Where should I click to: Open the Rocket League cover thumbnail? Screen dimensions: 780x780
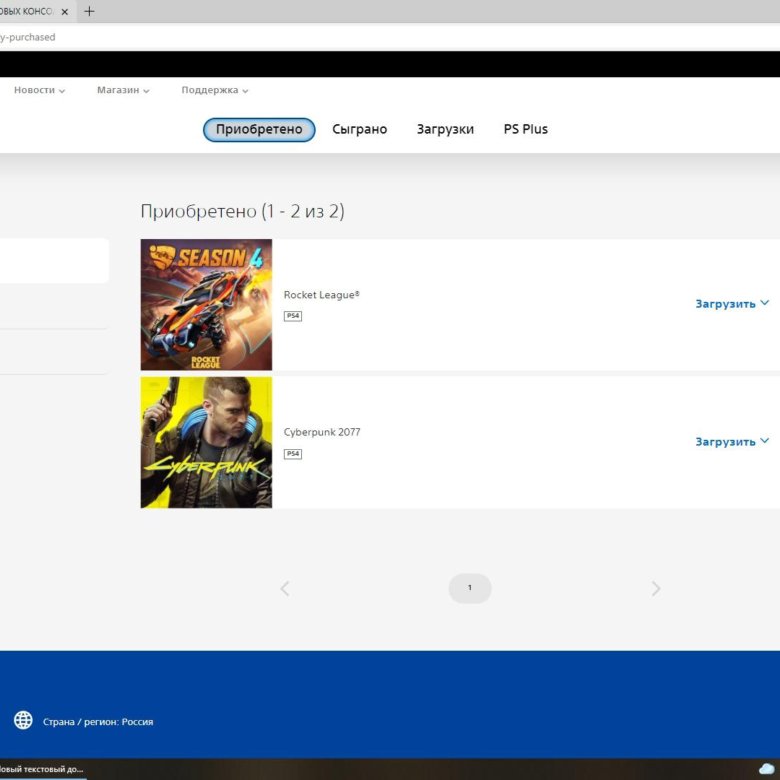tap(206, 304)
